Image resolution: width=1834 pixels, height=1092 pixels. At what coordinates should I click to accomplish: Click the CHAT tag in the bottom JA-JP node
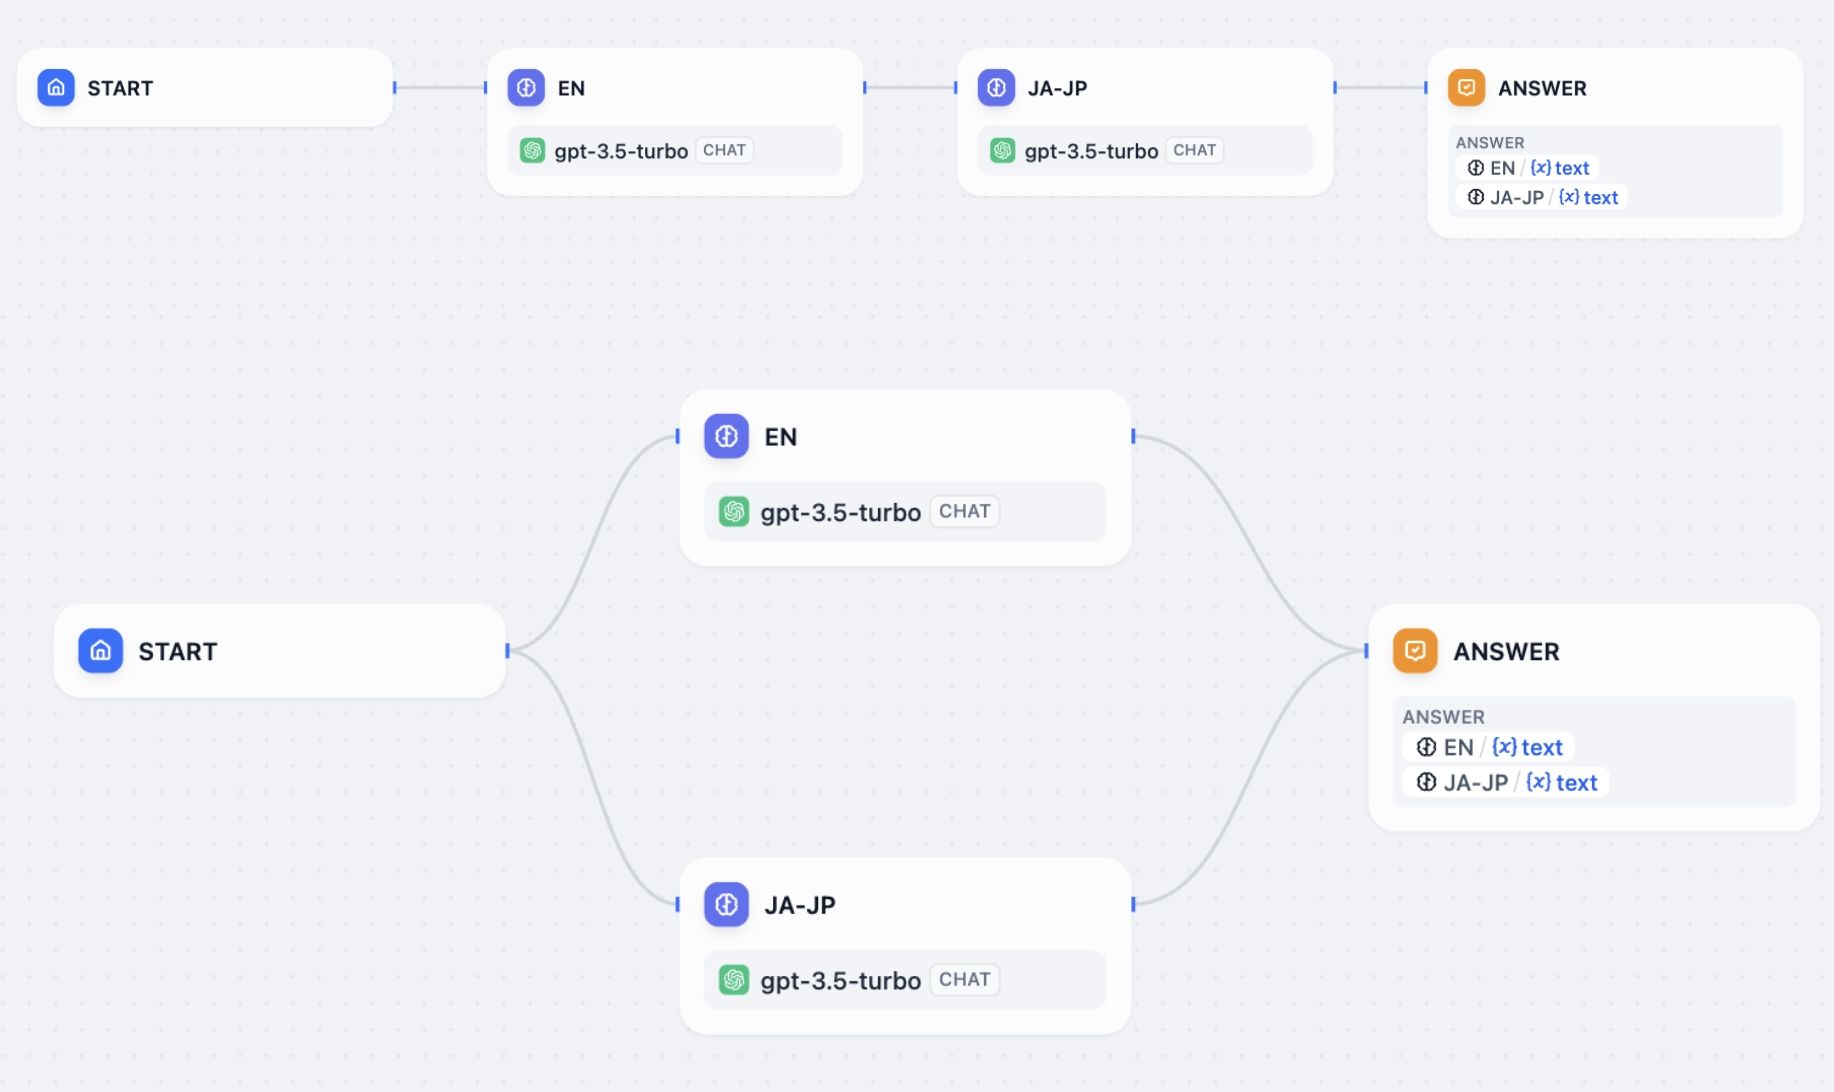[x=964, y=979]
